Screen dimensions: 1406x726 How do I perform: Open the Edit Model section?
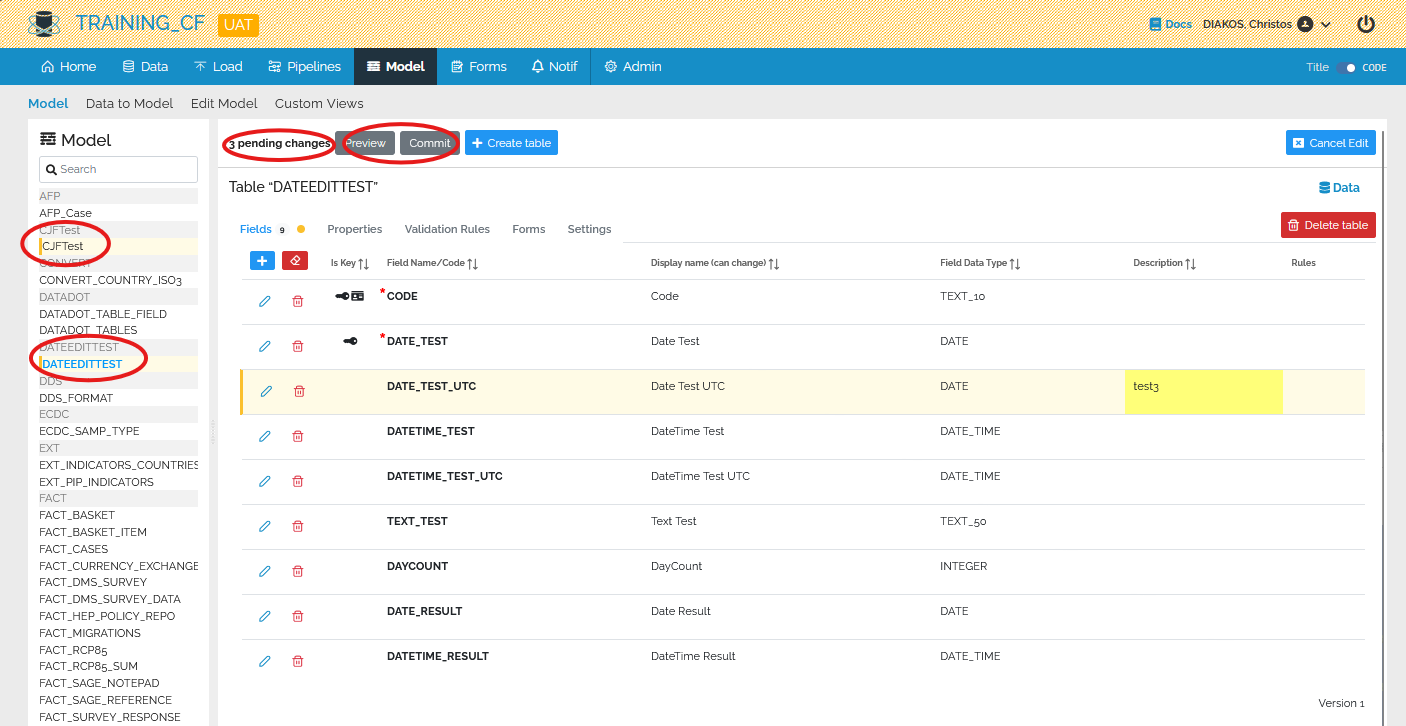pos(224,103)
